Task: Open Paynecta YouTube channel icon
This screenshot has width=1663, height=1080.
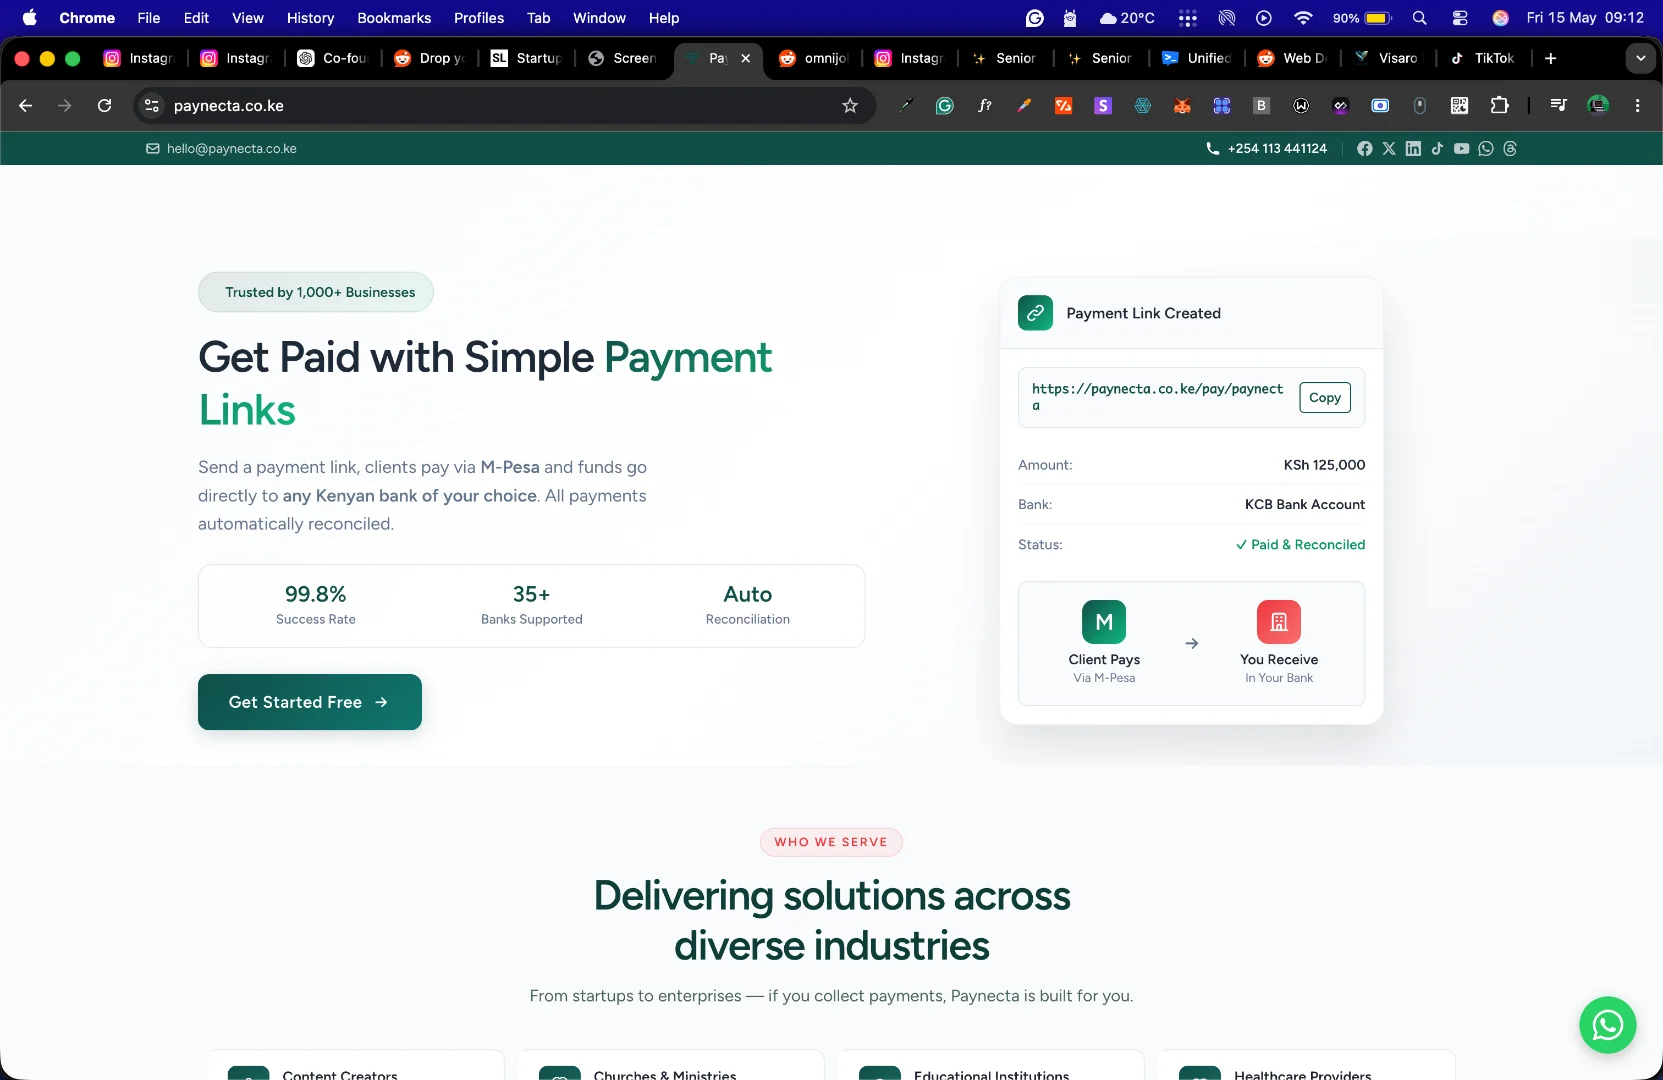Action: point(1461,148)
